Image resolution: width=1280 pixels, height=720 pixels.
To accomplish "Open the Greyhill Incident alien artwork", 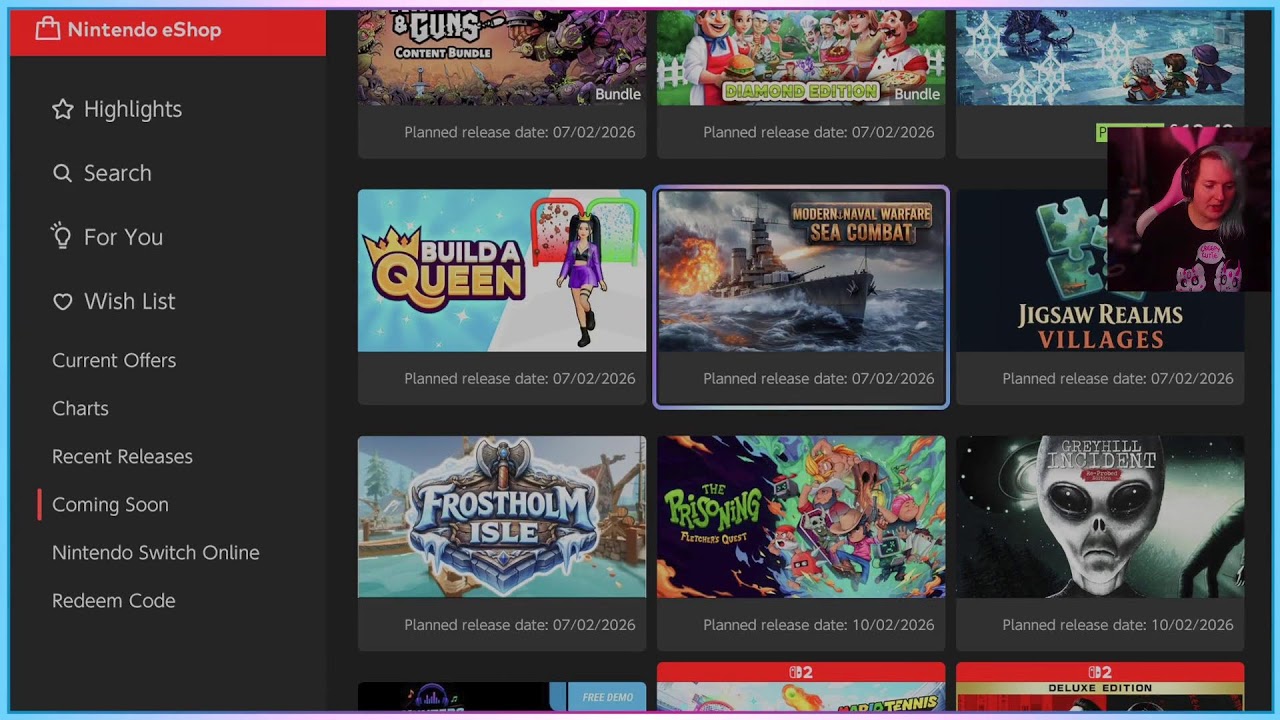I will tap(1100, 516).
